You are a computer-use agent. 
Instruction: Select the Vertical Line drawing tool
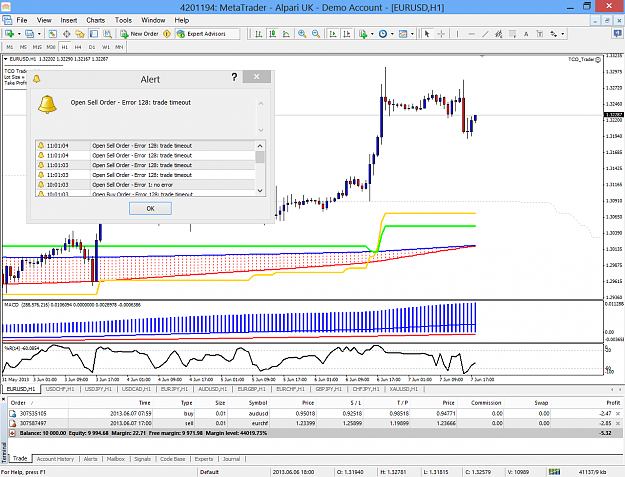pos(457,34)
